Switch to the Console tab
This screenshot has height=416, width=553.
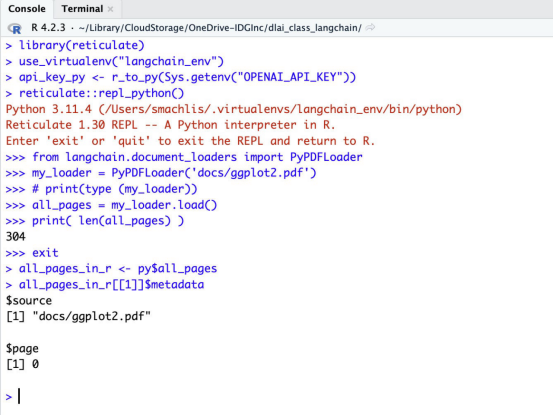click(27, 9)
